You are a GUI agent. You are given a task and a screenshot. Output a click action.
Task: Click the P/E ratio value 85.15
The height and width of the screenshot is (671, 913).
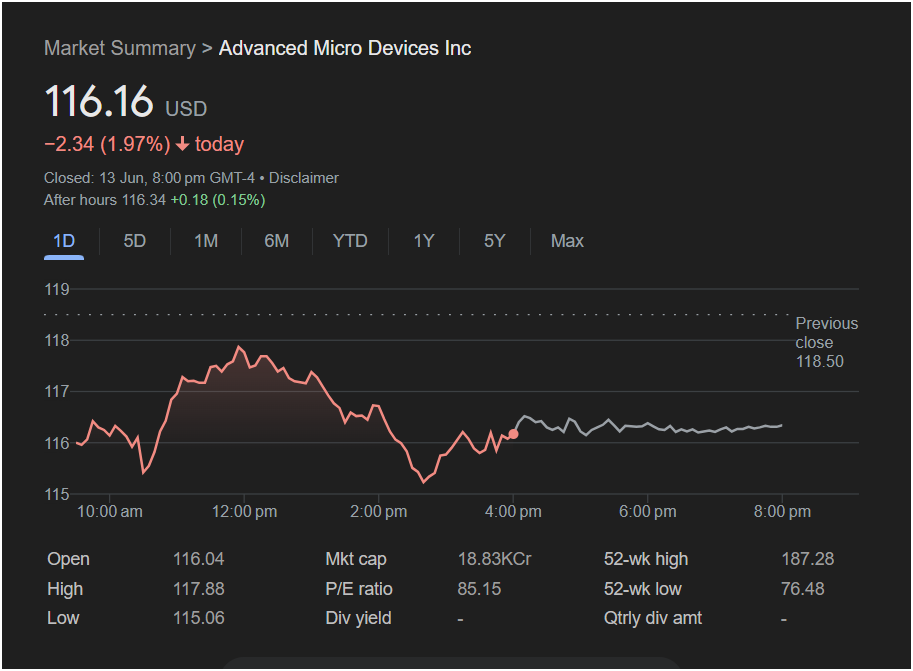(479, 589)
